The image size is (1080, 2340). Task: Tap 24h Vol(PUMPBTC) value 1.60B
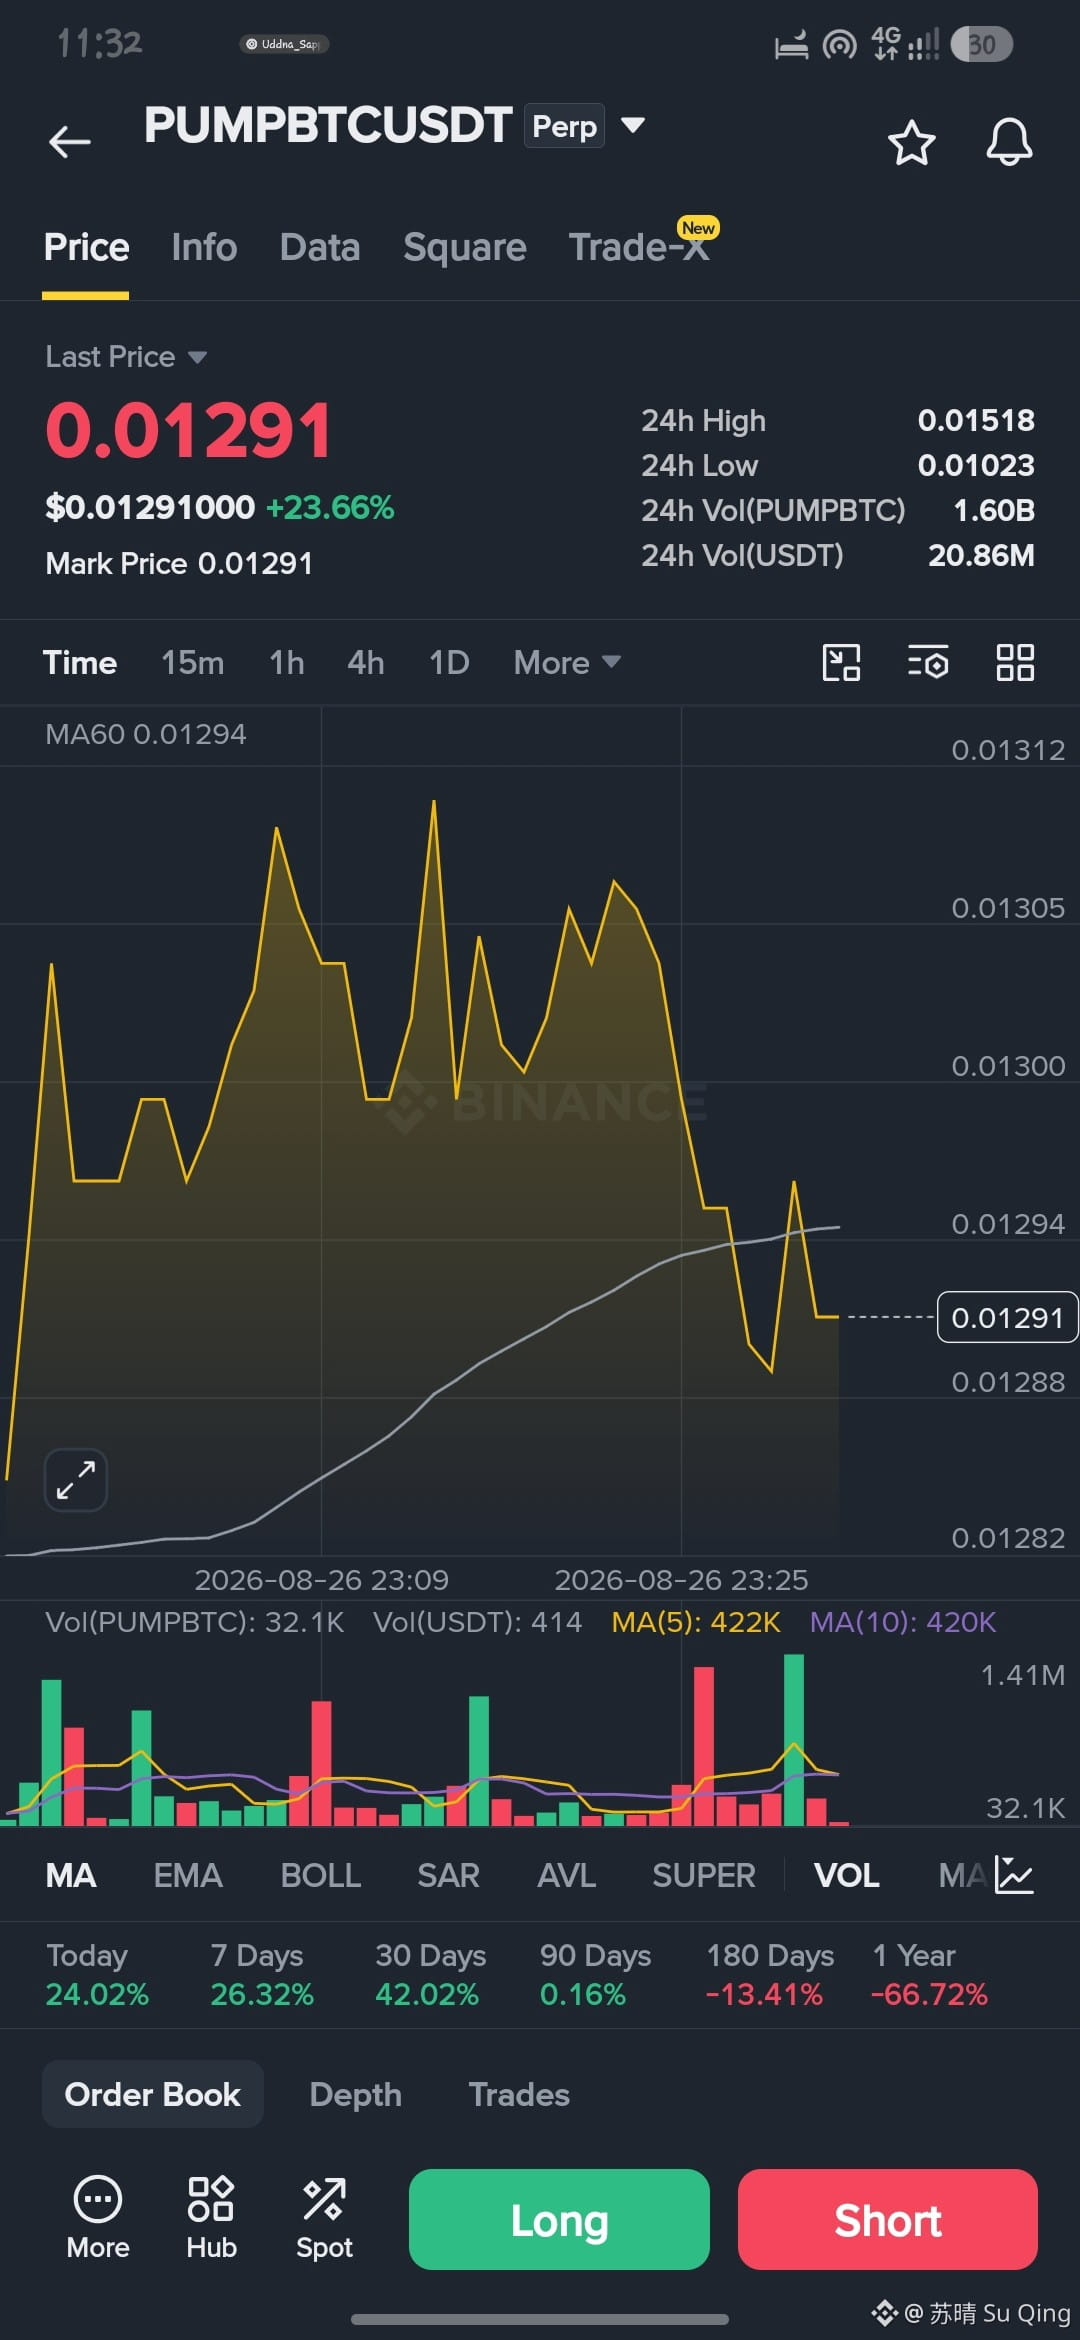click(x=993, y=510)
